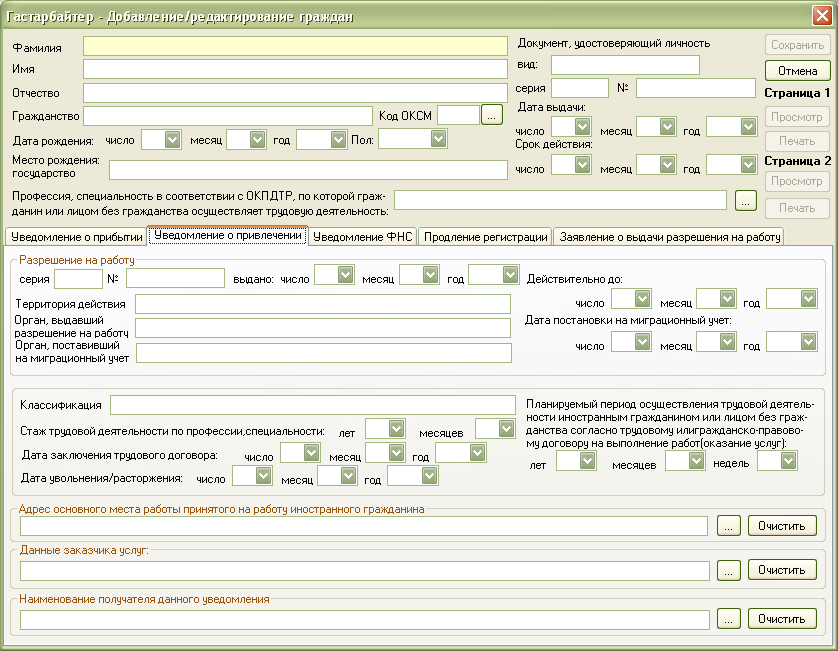Switch to the Уведомление о прибытии tab
838x651 pixels.
[76, 237]
